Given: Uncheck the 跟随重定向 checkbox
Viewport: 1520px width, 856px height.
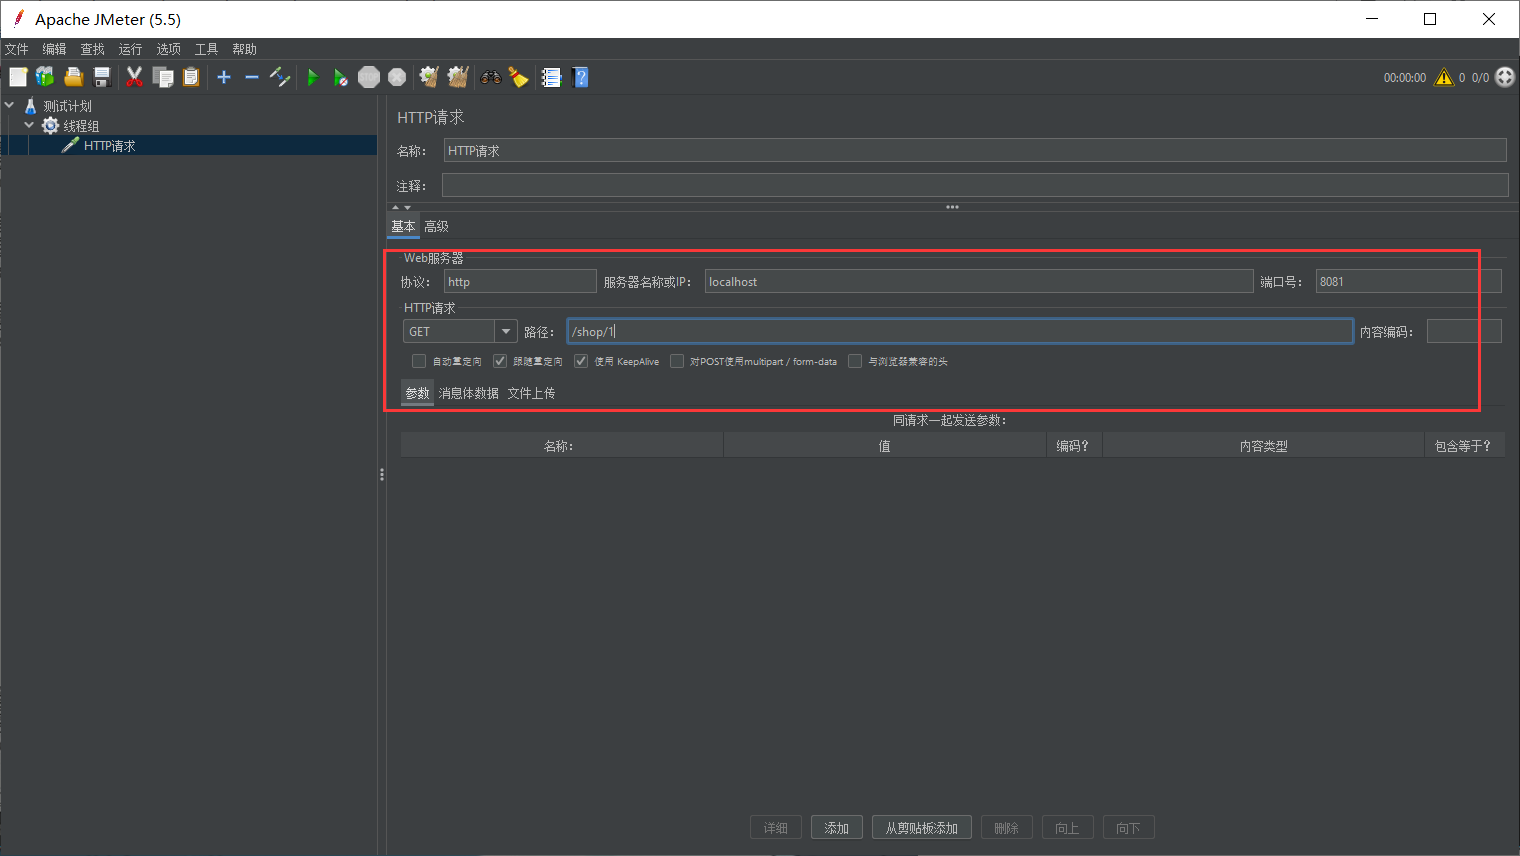Looking at the screenshot, I should point(500,361).
